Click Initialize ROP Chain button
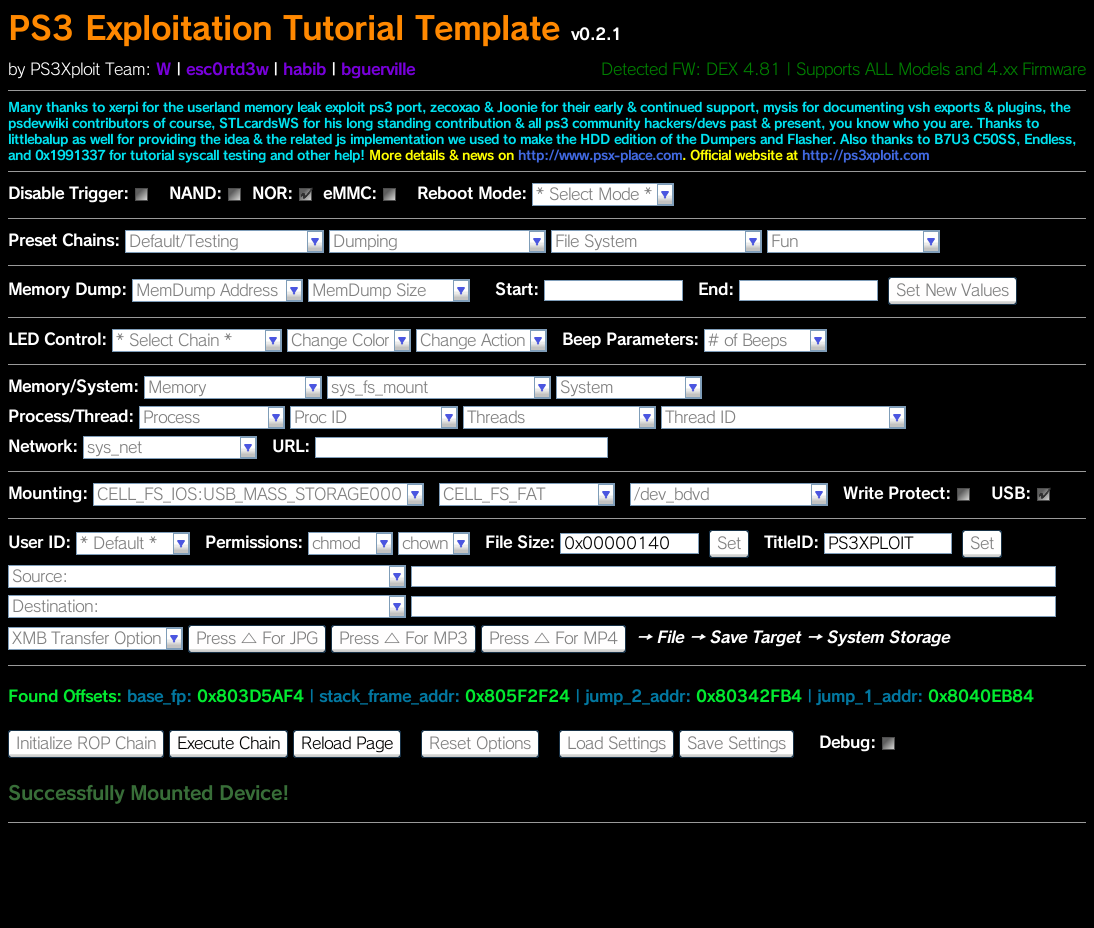Image resolution: width=1094 pixels, height=928 pixels. [x=86, y=744]
